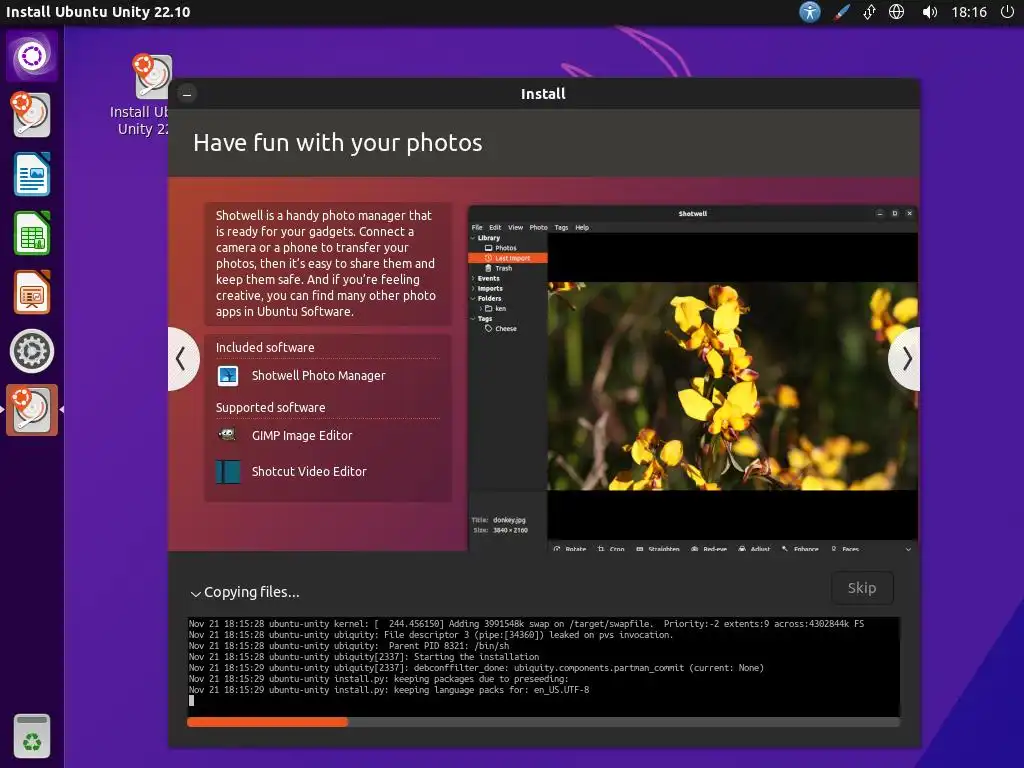Click the Enhance tool in Shotwell toolbar
Screen dimensions: 1024x768
pyautogui.click(x=800, y=549)
